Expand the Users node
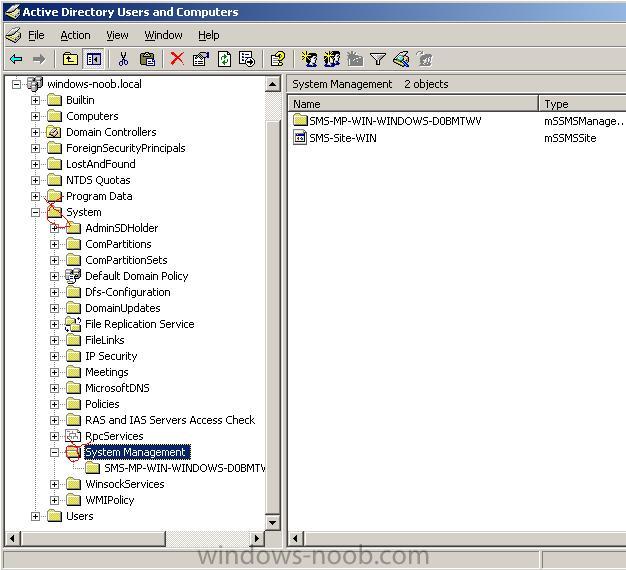 (x=35, y=516)
